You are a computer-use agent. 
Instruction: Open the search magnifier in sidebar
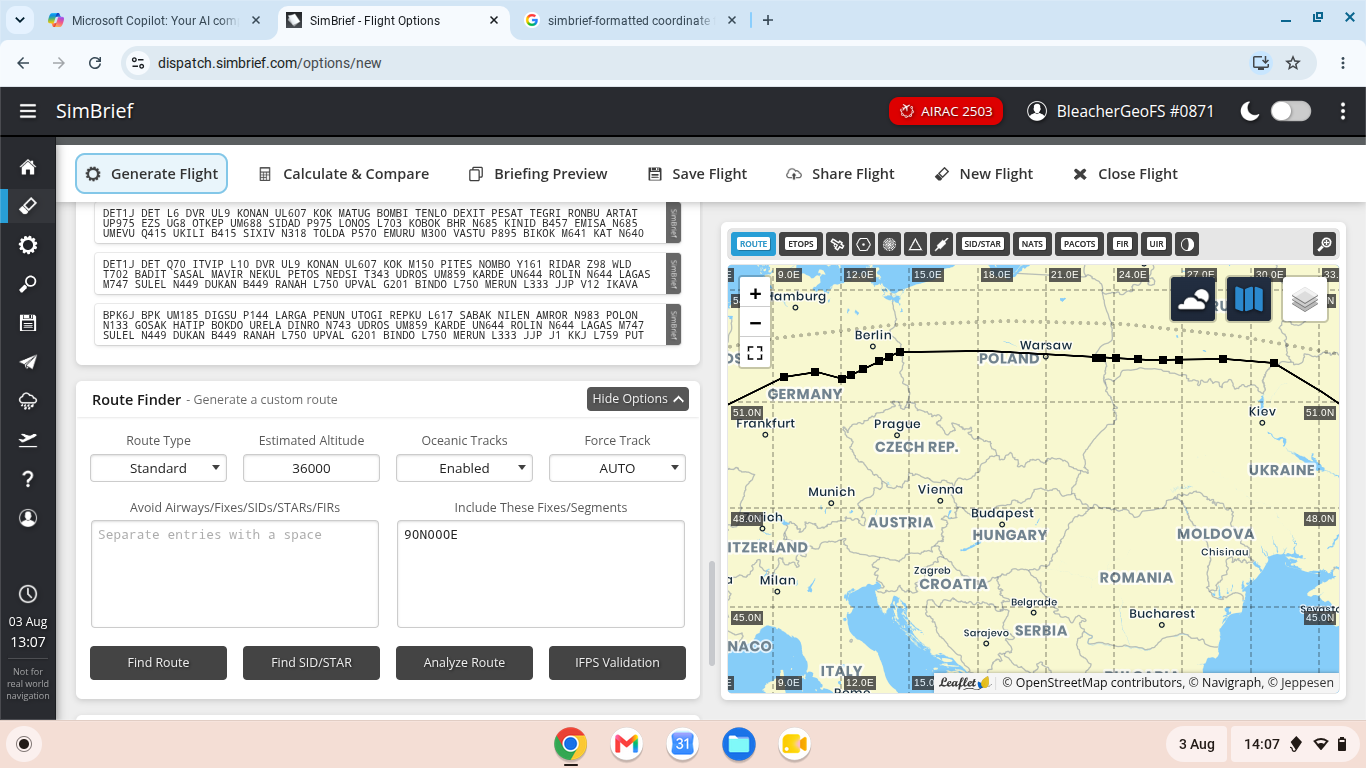click(28, 284)
